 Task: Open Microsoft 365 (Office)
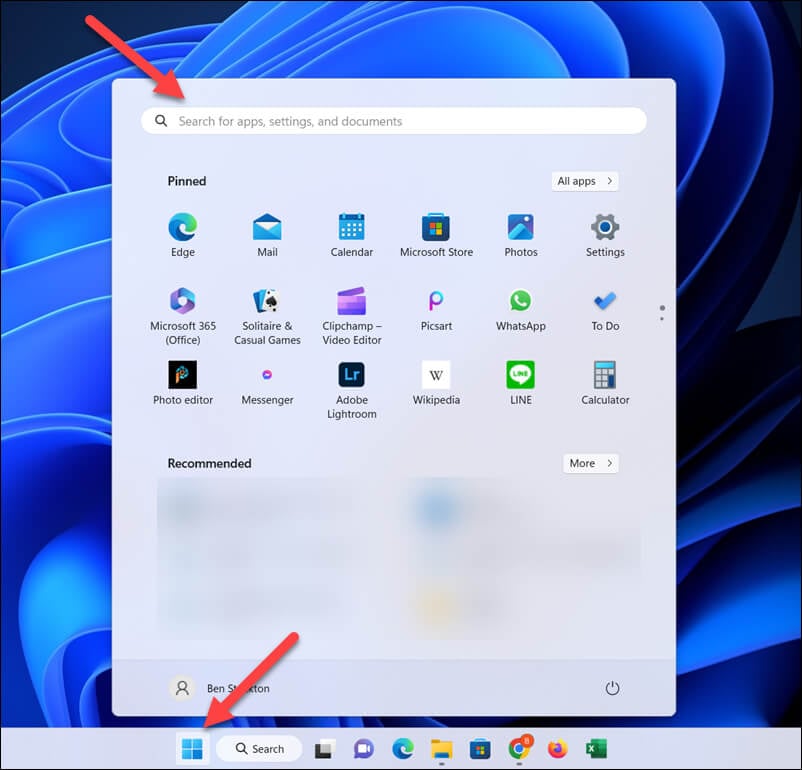coord(183,316)
